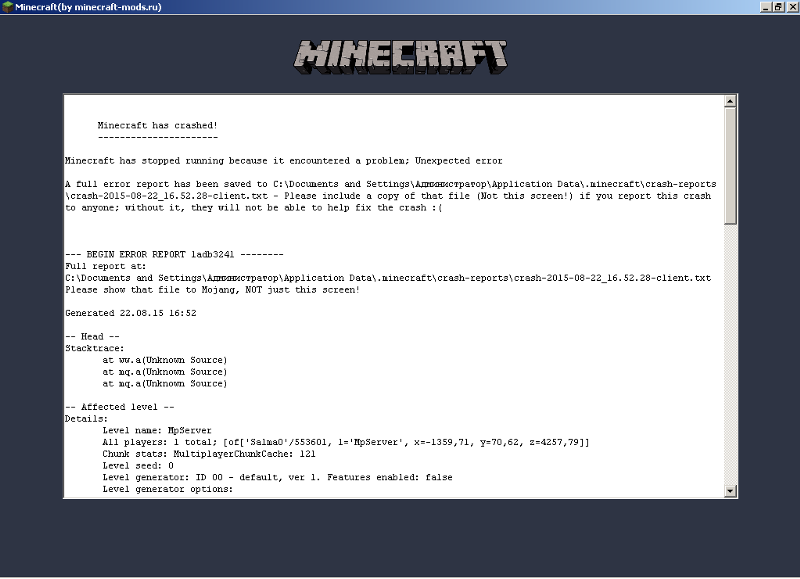This screenshot has height=579, width=800.
Task: Click 'Chunk stats: MultiplayerChunkCache: 121' line
Action: [209, 454]
